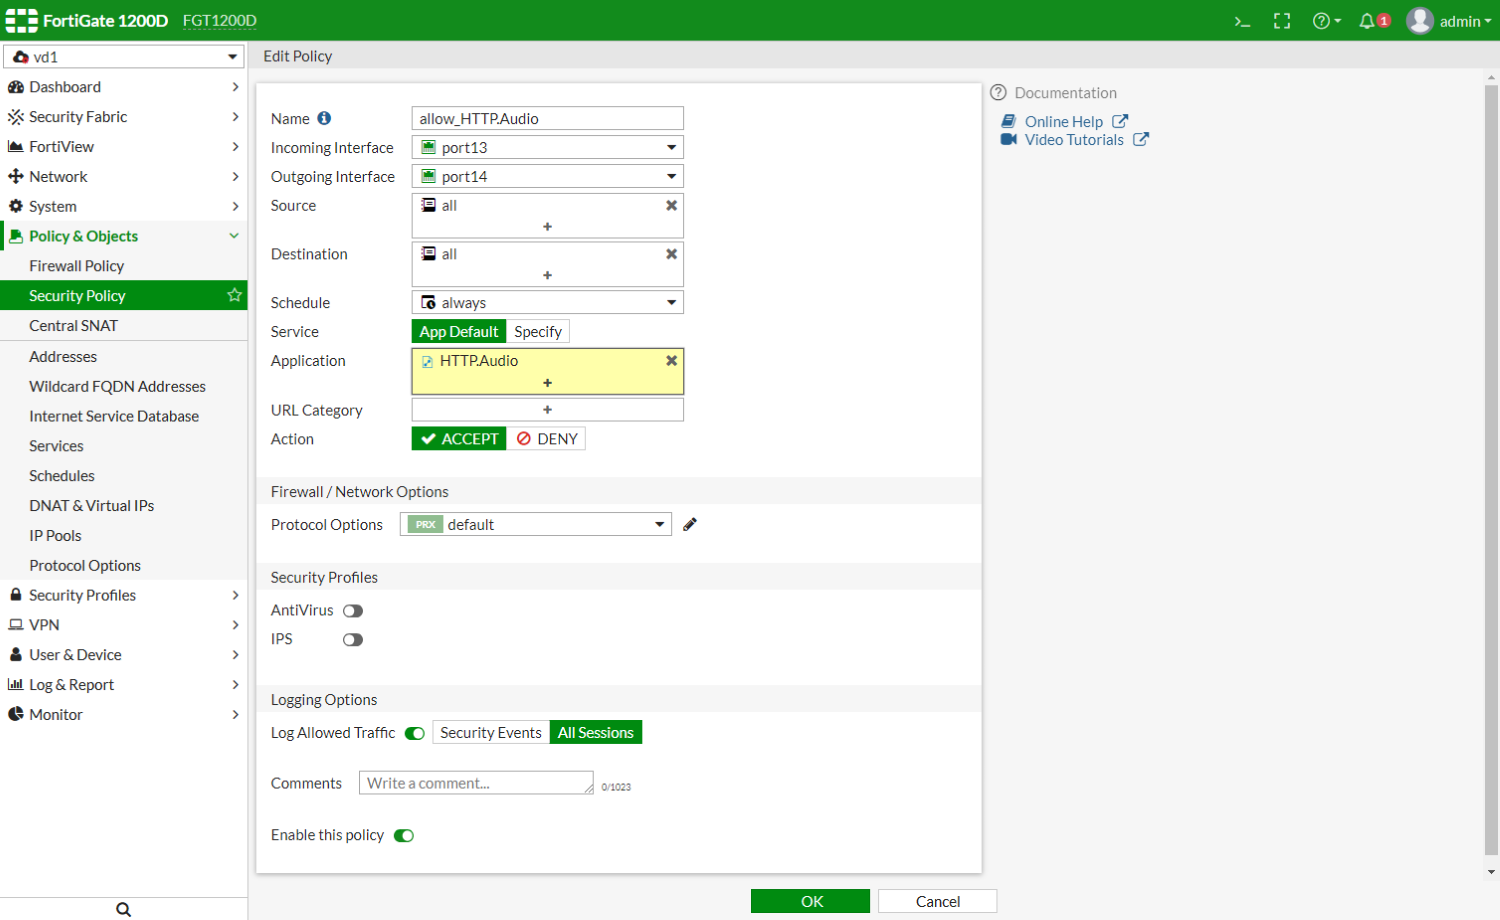Image resolution: width=1500 pixels, height=920 pixels.
Task: Navigate to Central SNAT in the sidebar
Action: [73, 325]
